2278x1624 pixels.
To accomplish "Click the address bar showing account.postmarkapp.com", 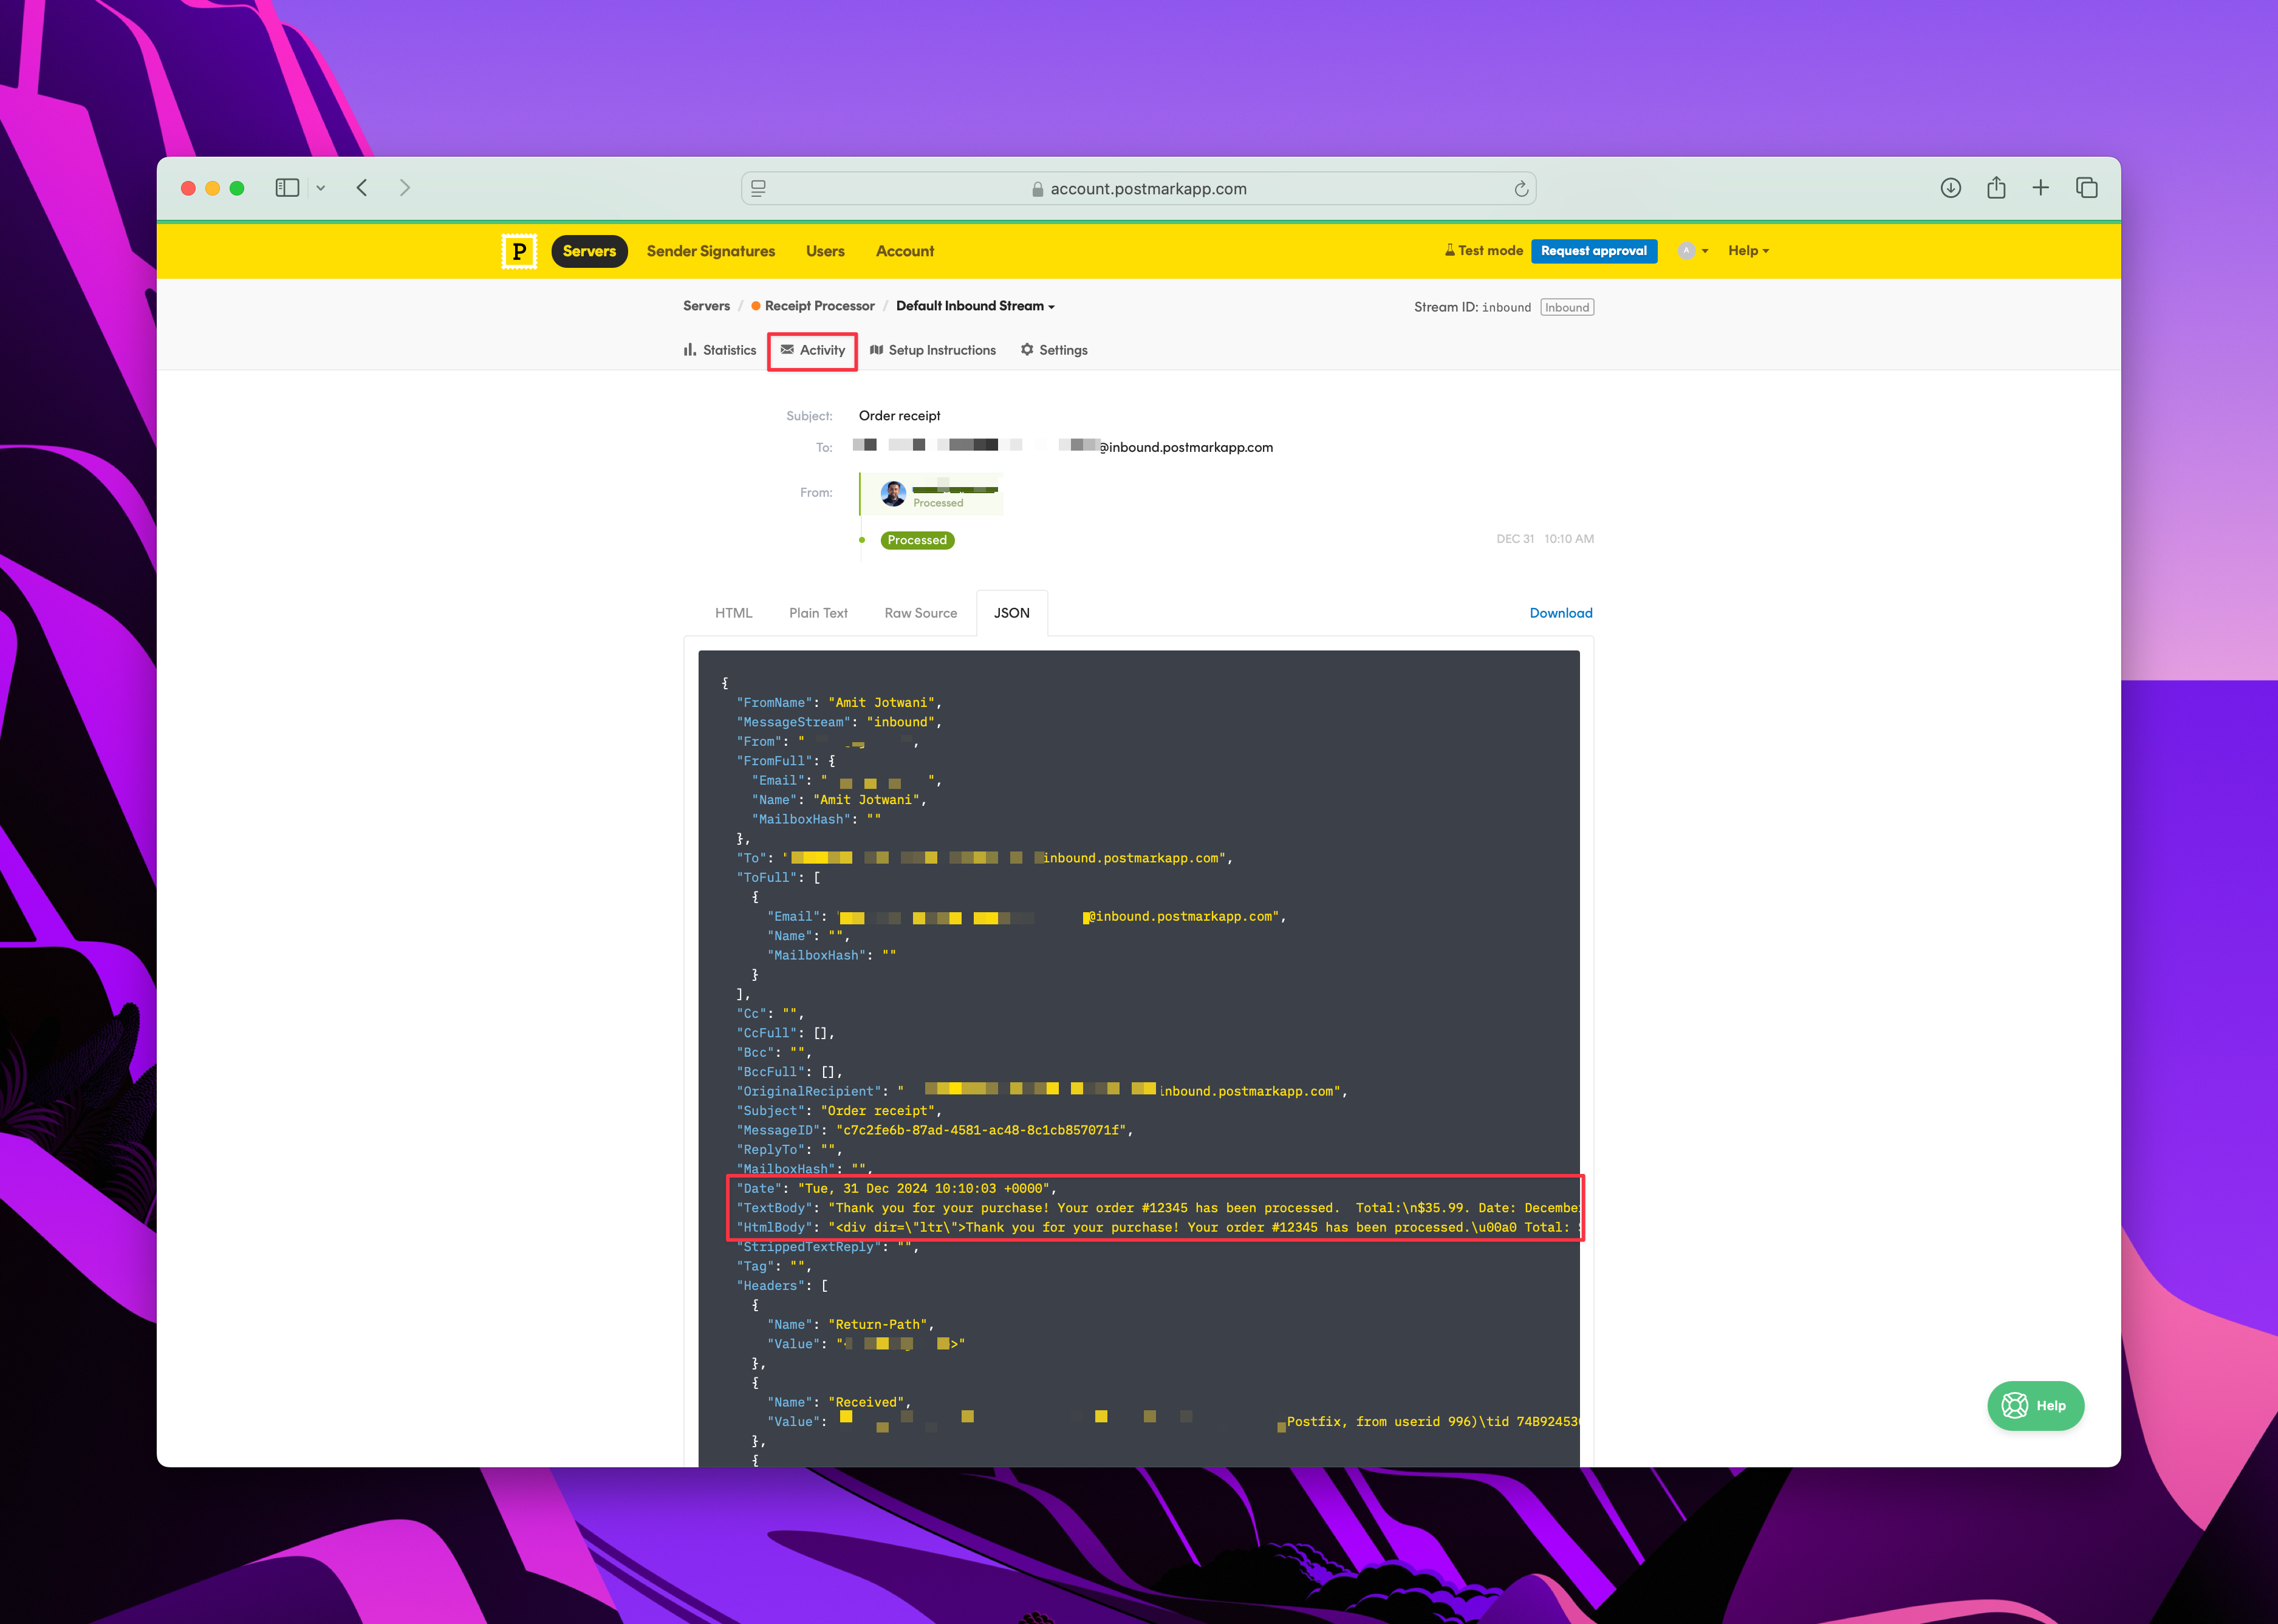I will point(1138,189).
